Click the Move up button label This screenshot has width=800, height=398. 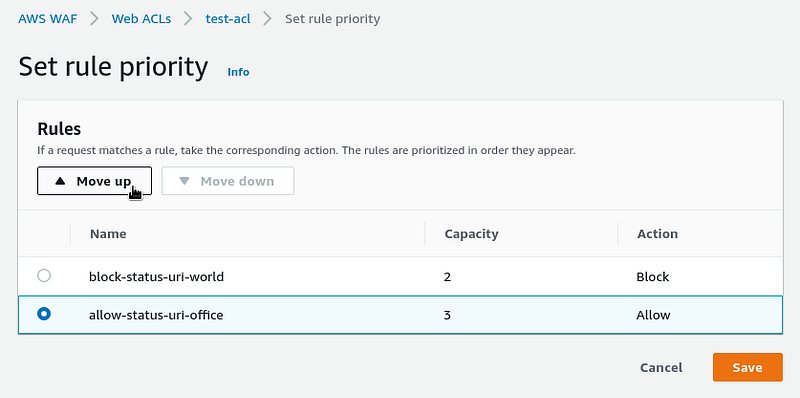pos(104,181)
